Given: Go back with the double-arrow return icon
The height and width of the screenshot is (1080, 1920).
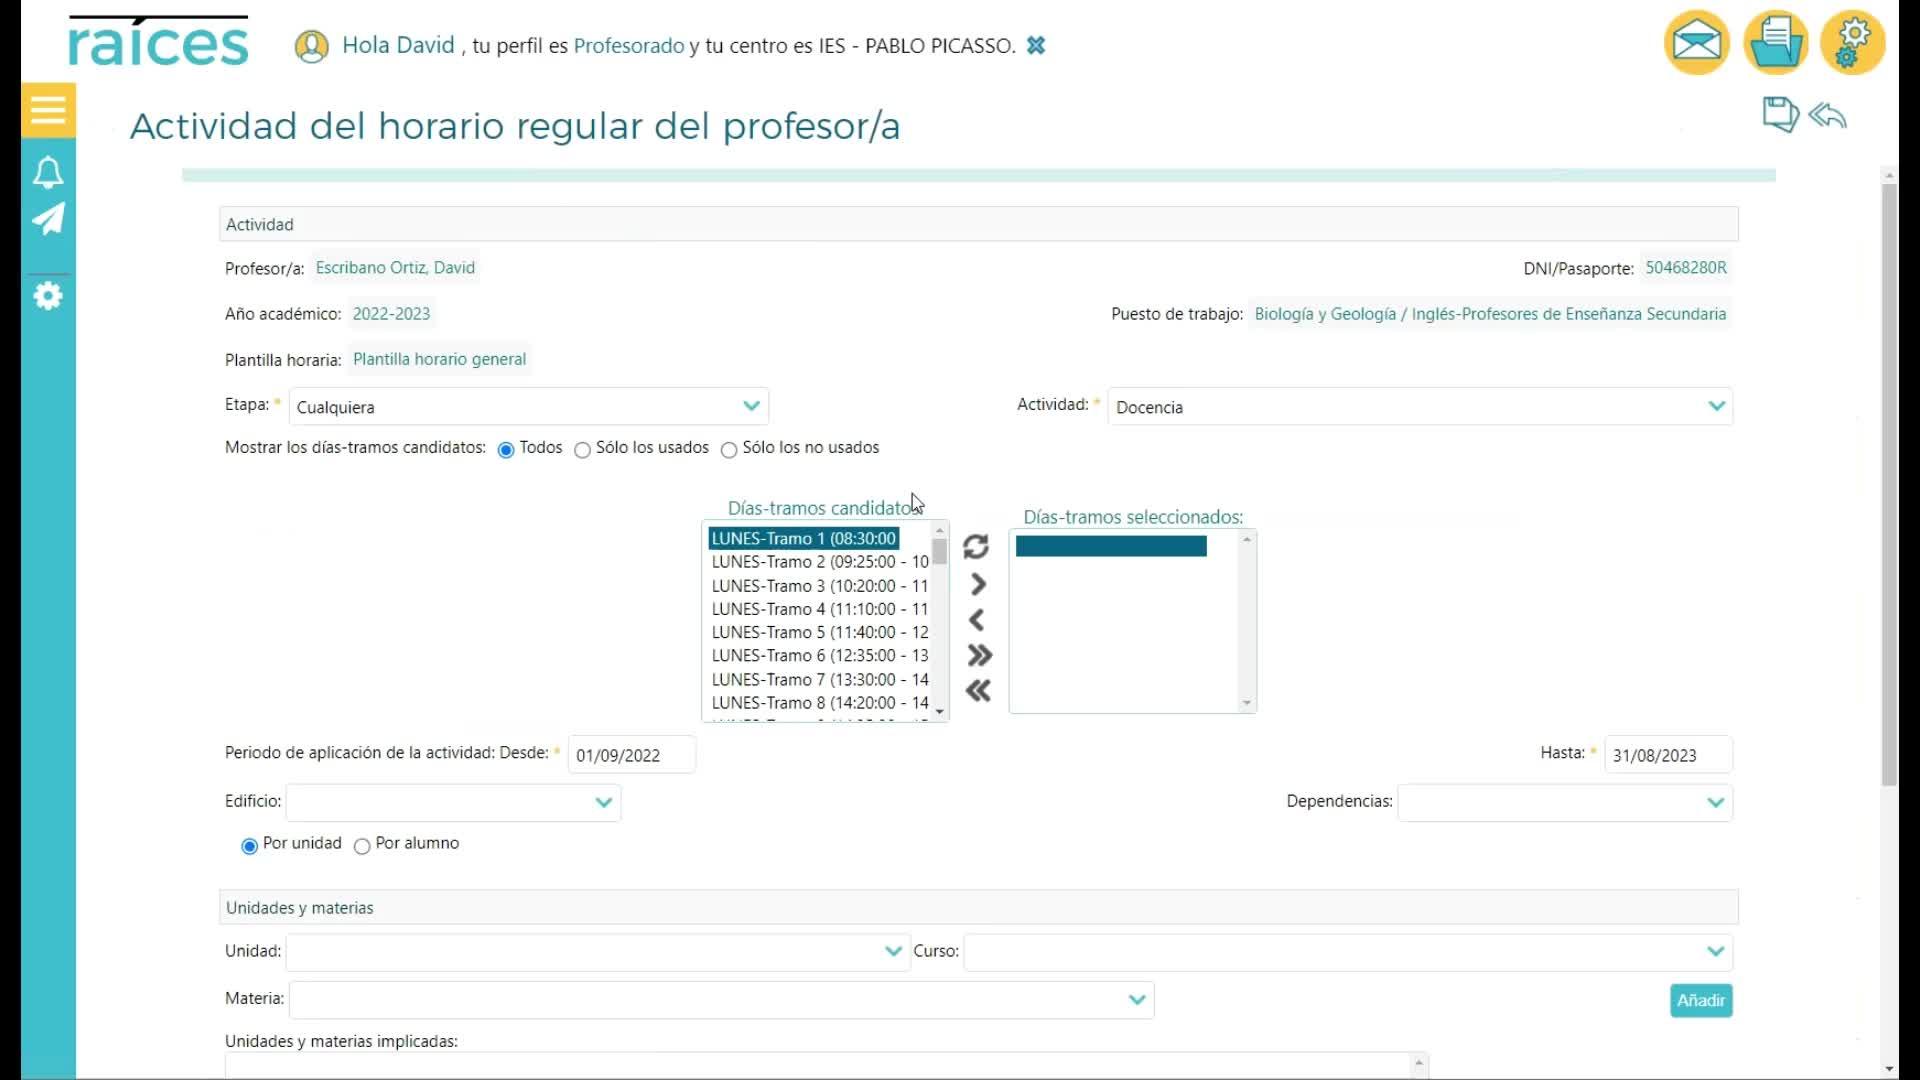Looking at the screenshot, I should [x=1828, y=116].
